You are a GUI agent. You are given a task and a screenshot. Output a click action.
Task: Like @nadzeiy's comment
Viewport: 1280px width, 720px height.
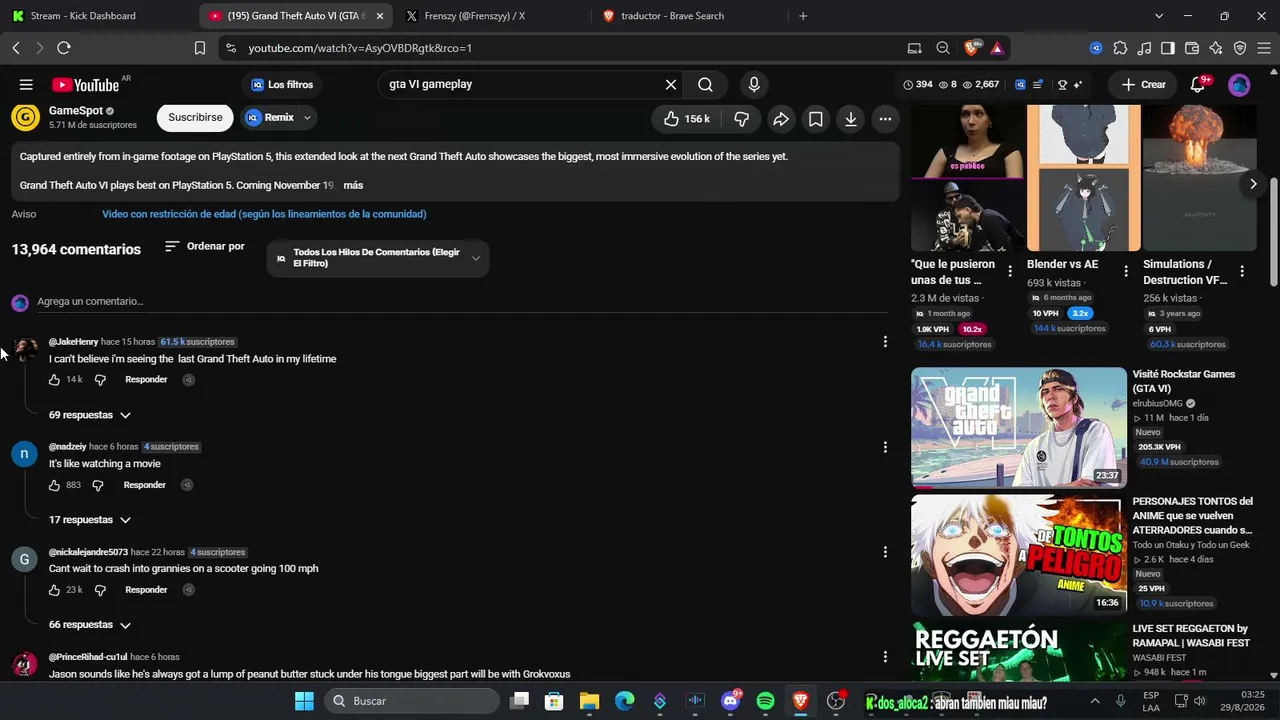[55, 485]
